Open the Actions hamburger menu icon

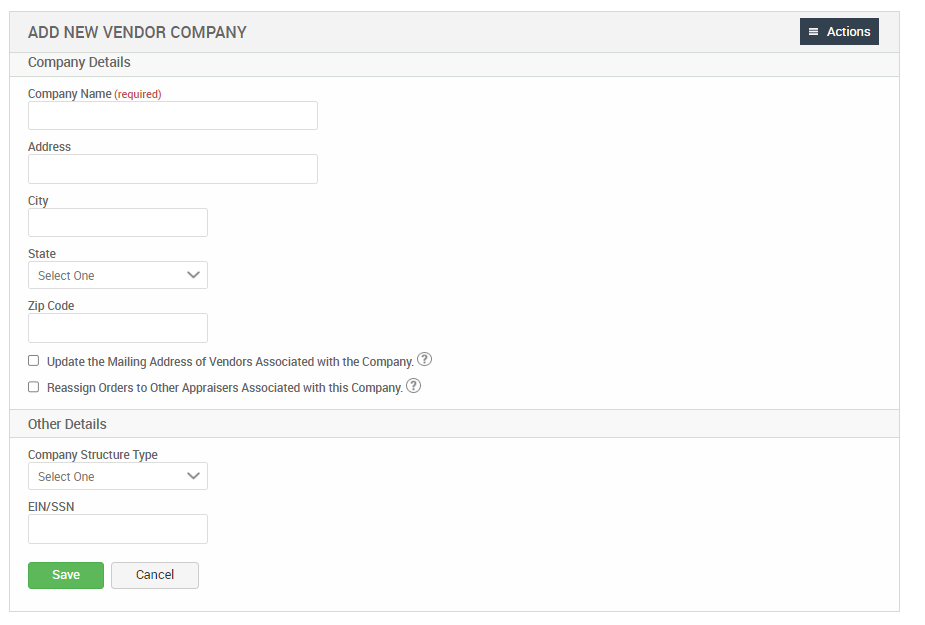click(813, 31)
